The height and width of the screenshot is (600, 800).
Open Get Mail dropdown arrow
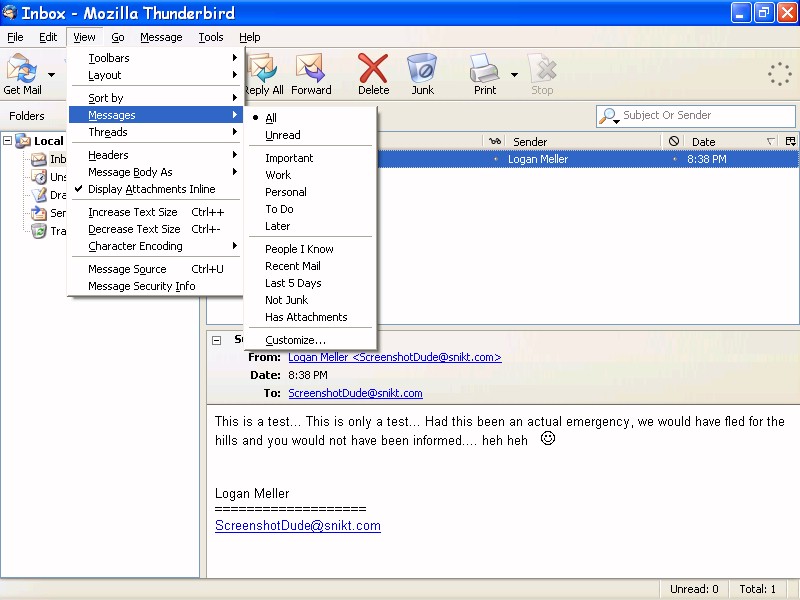tap(51, 74)
